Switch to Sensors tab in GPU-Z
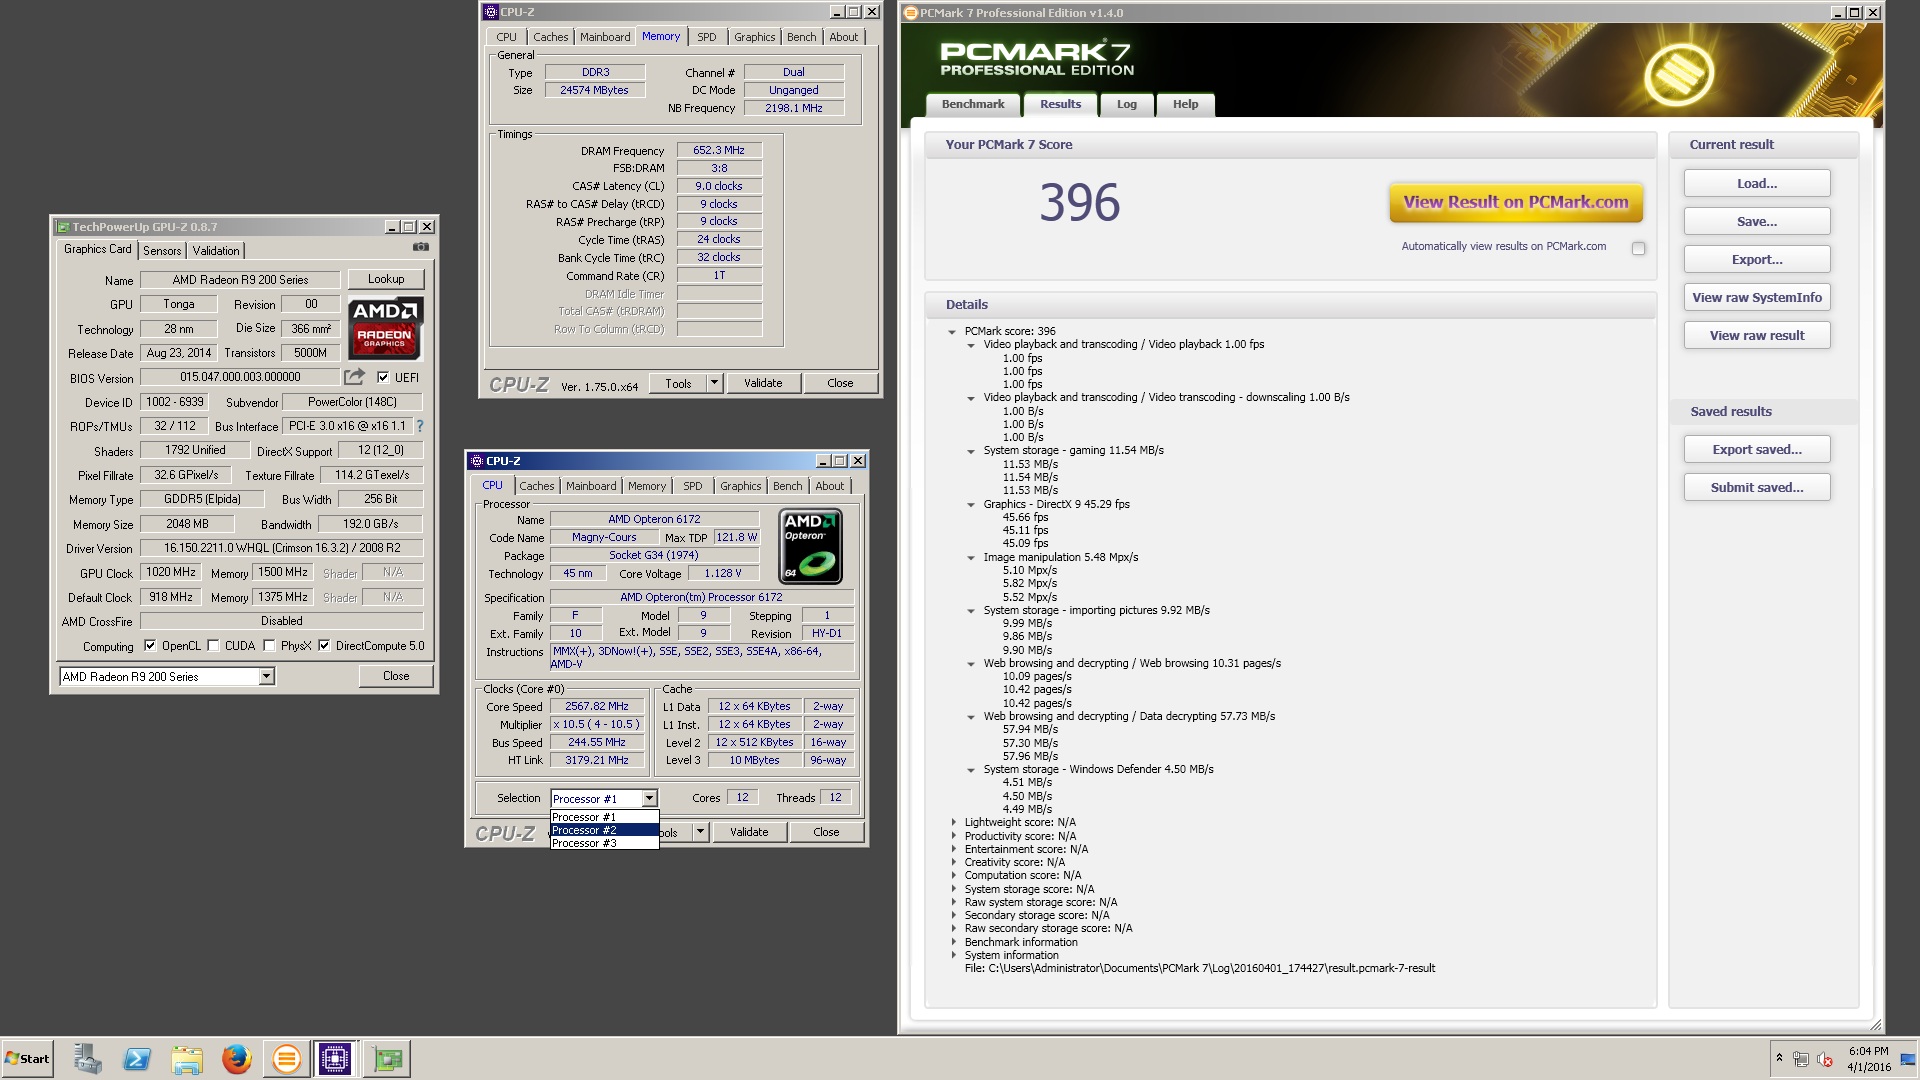The width and height of the screenshot is (1920, 1080). (x=162, y=250)
